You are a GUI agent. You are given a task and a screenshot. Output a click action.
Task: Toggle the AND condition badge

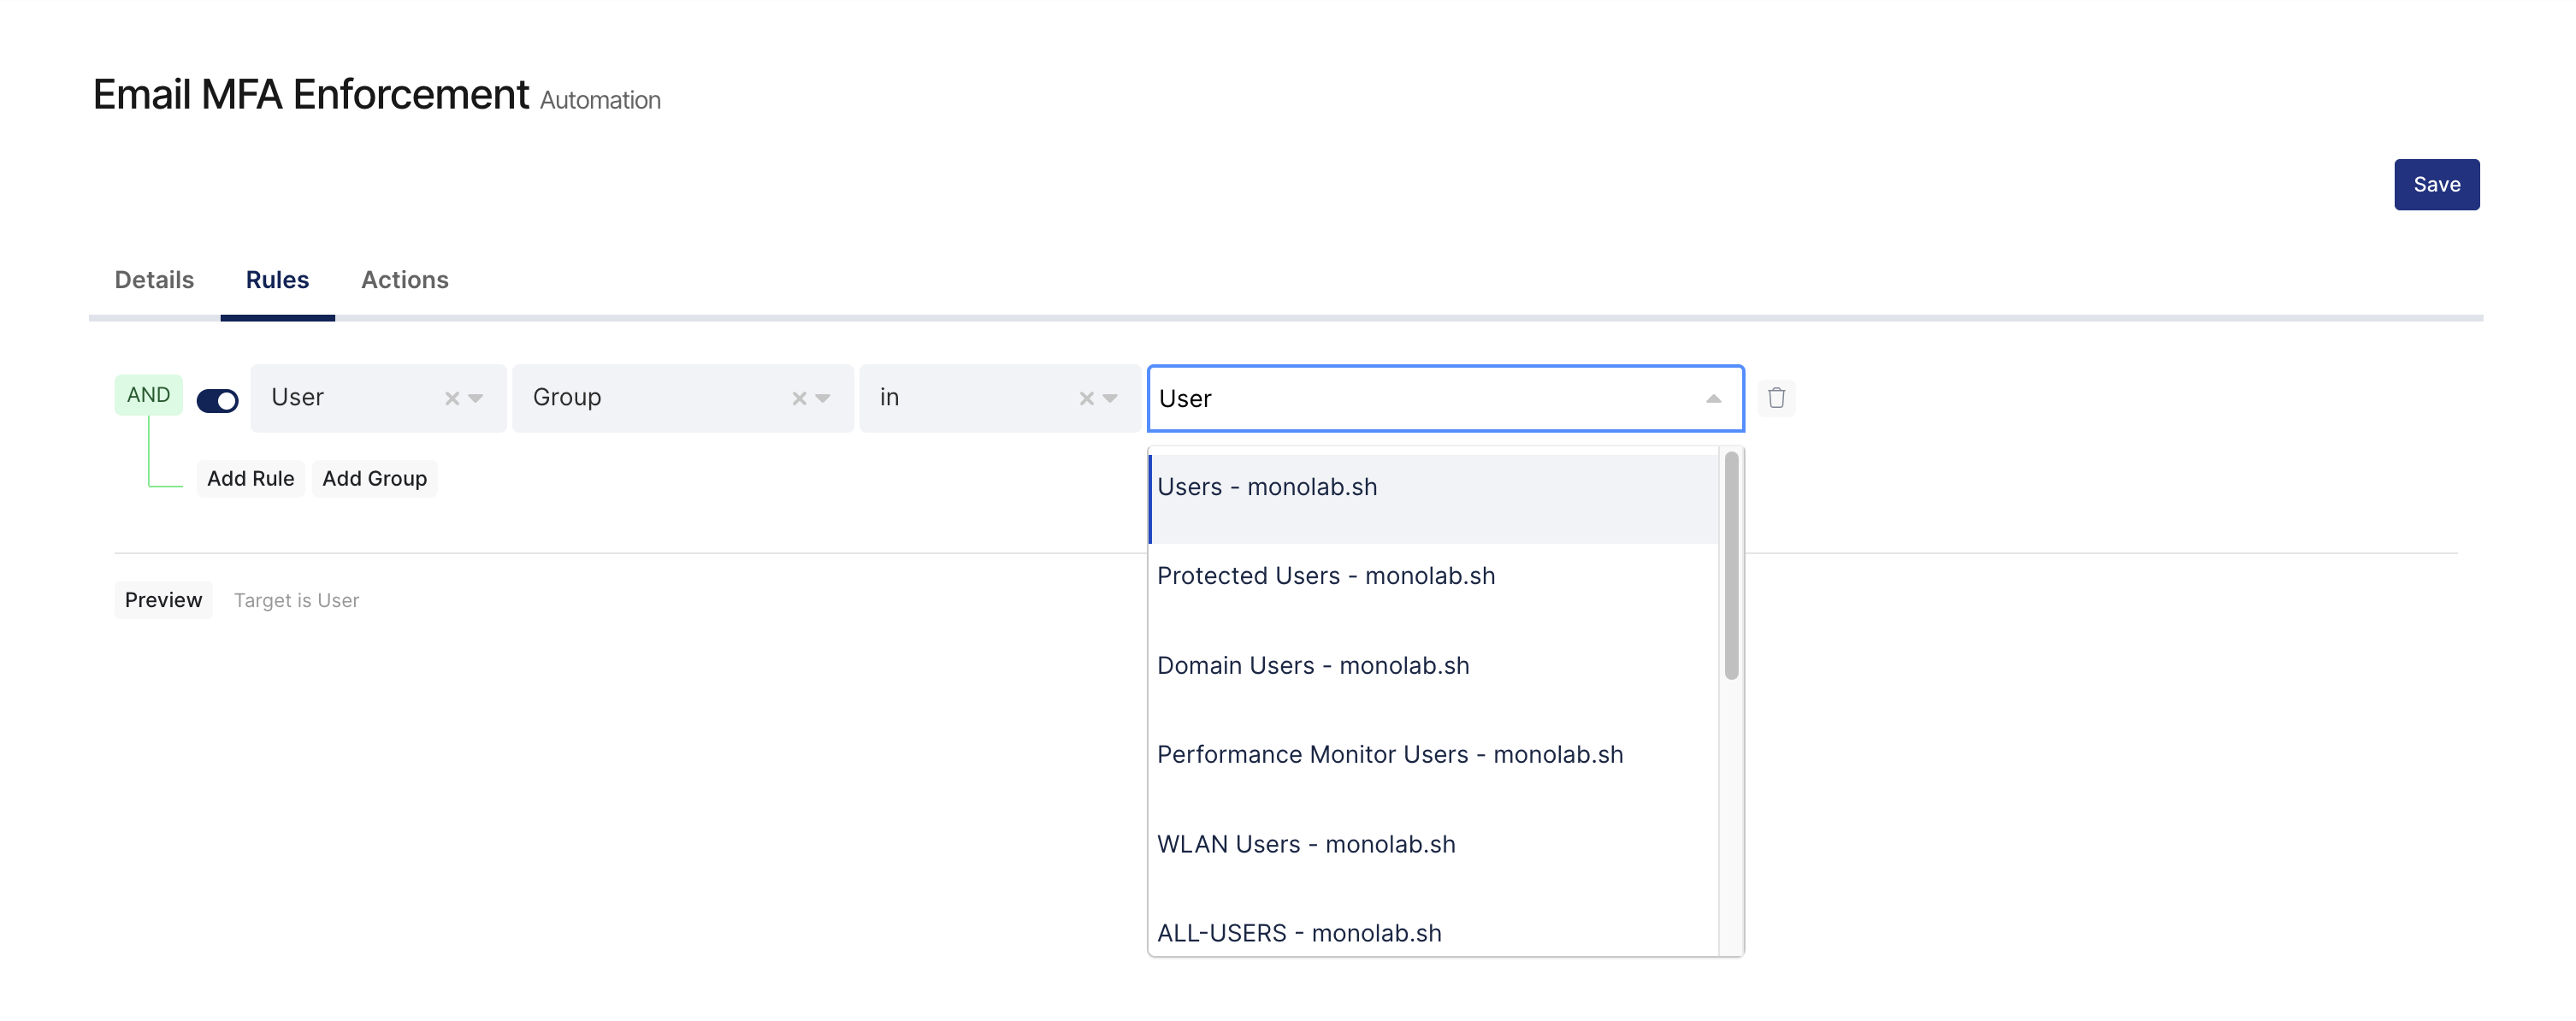coord(148,395)
